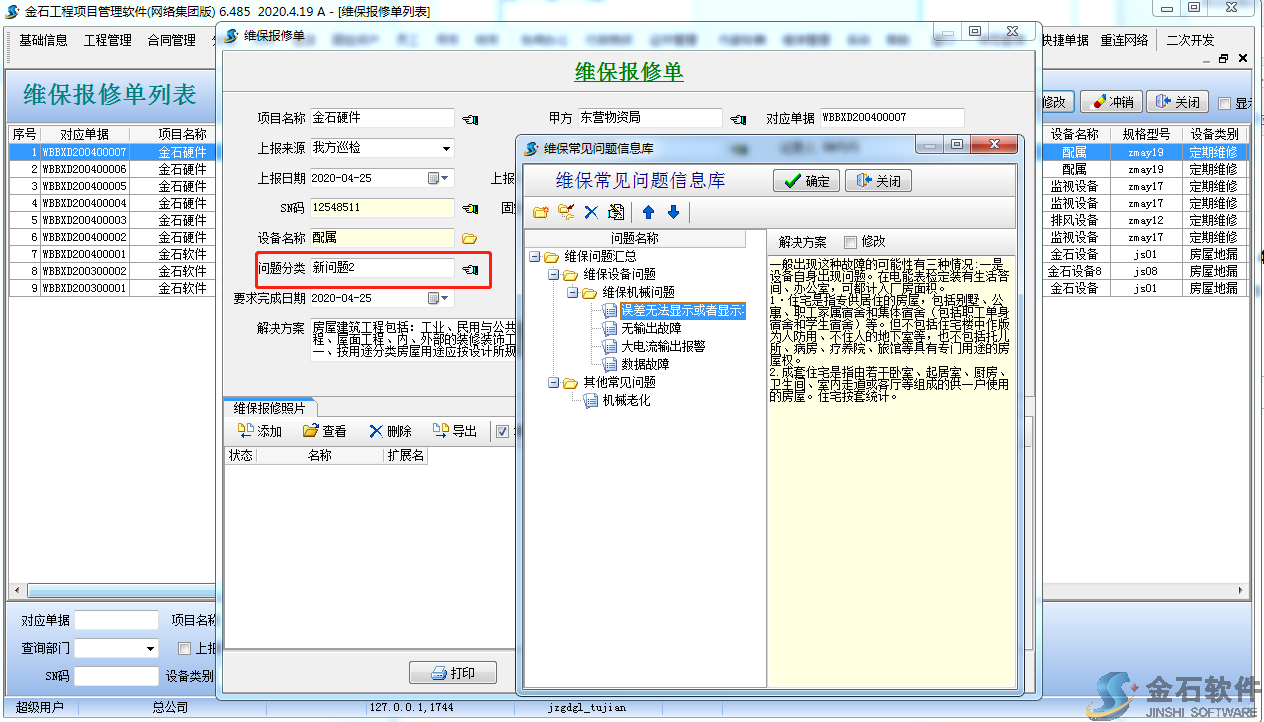The width and height of the screenshot is (1264, 722).
Task: Select 数据故障 document node
Action: click(645, 364)
